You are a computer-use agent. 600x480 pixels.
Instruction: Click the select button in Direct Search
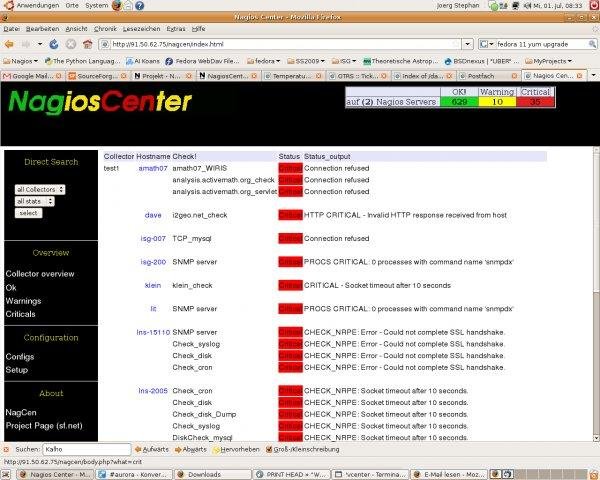[28, 213]
